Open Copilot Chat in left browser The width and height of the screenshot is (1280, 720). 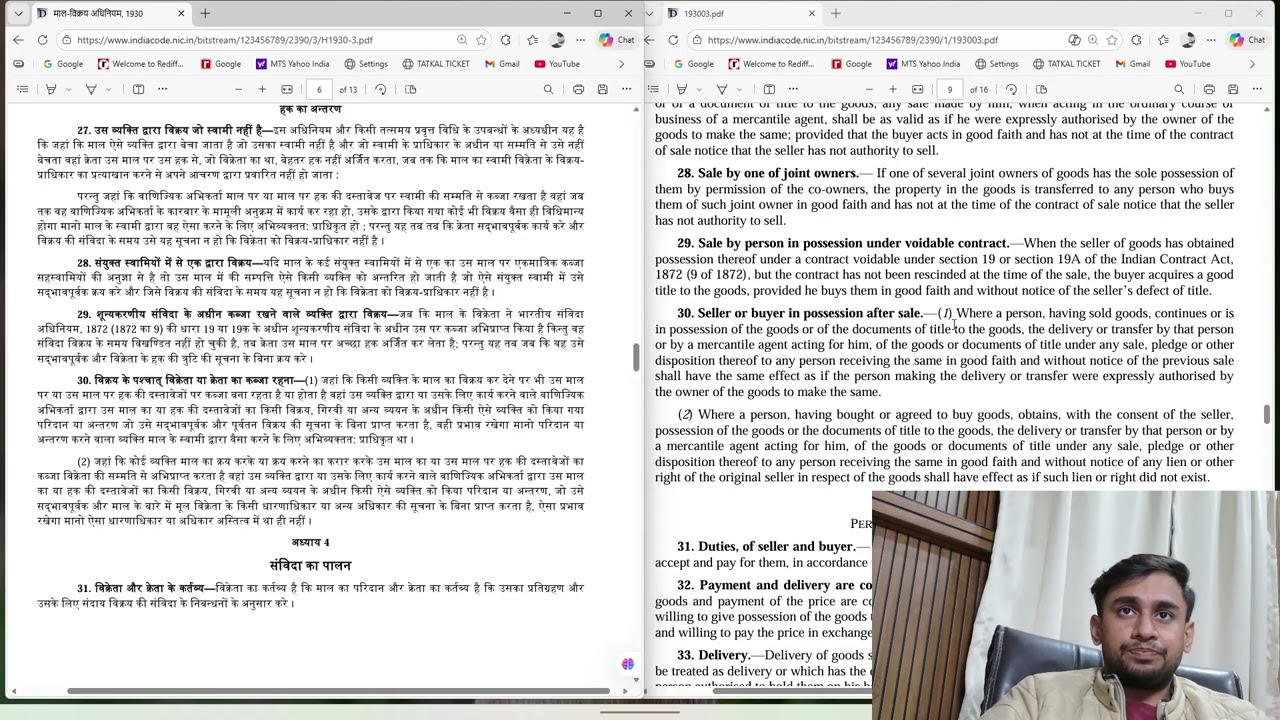click(x=616, y=40)
